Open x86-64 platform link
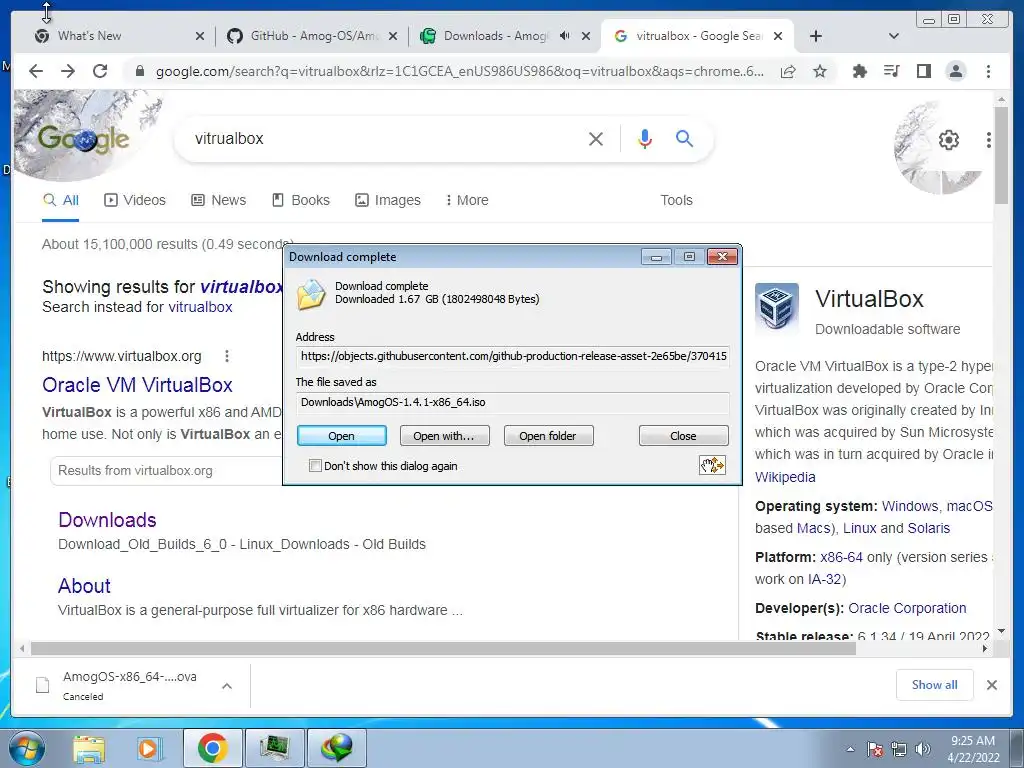Viewport: 1024px width, 768px height. point(841,557)
